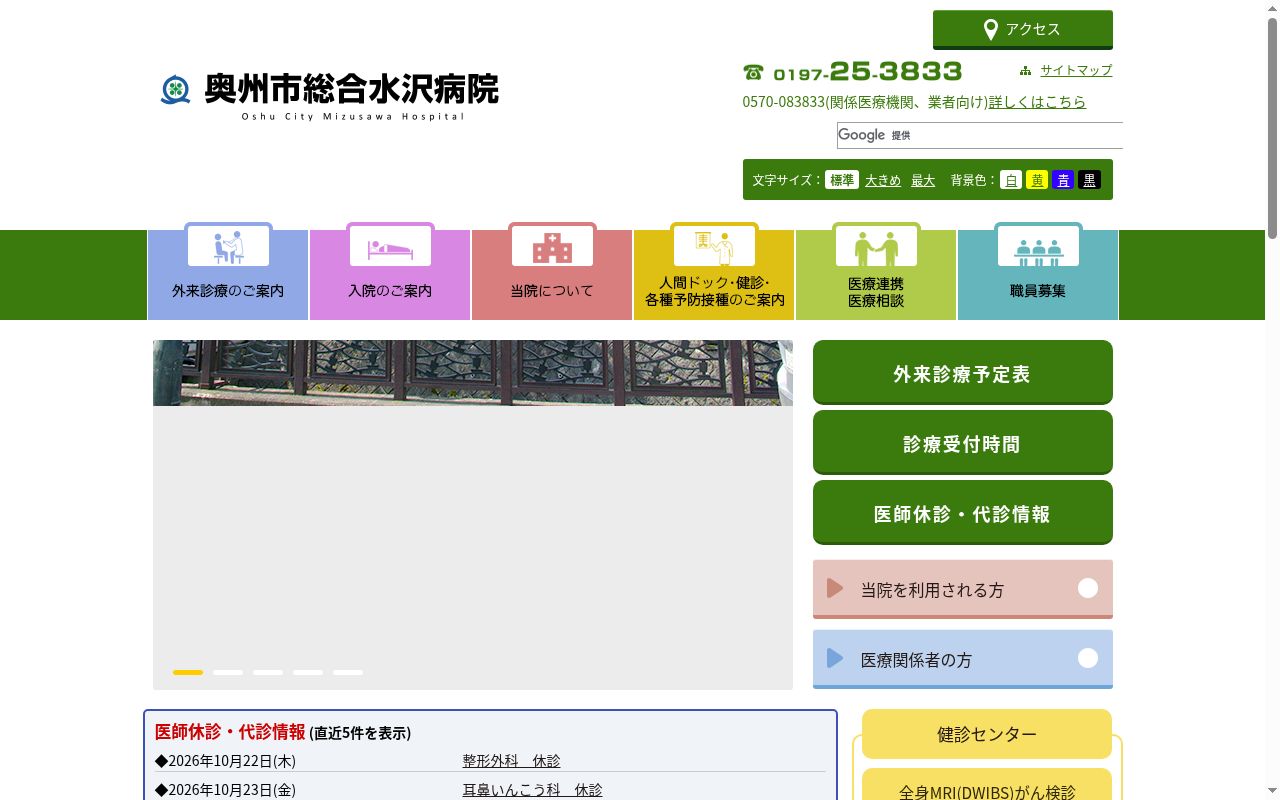Click the 外来診療予定表 button
Image resolution: width=1280 pixels, height=800 pixels.
[963, 373]
